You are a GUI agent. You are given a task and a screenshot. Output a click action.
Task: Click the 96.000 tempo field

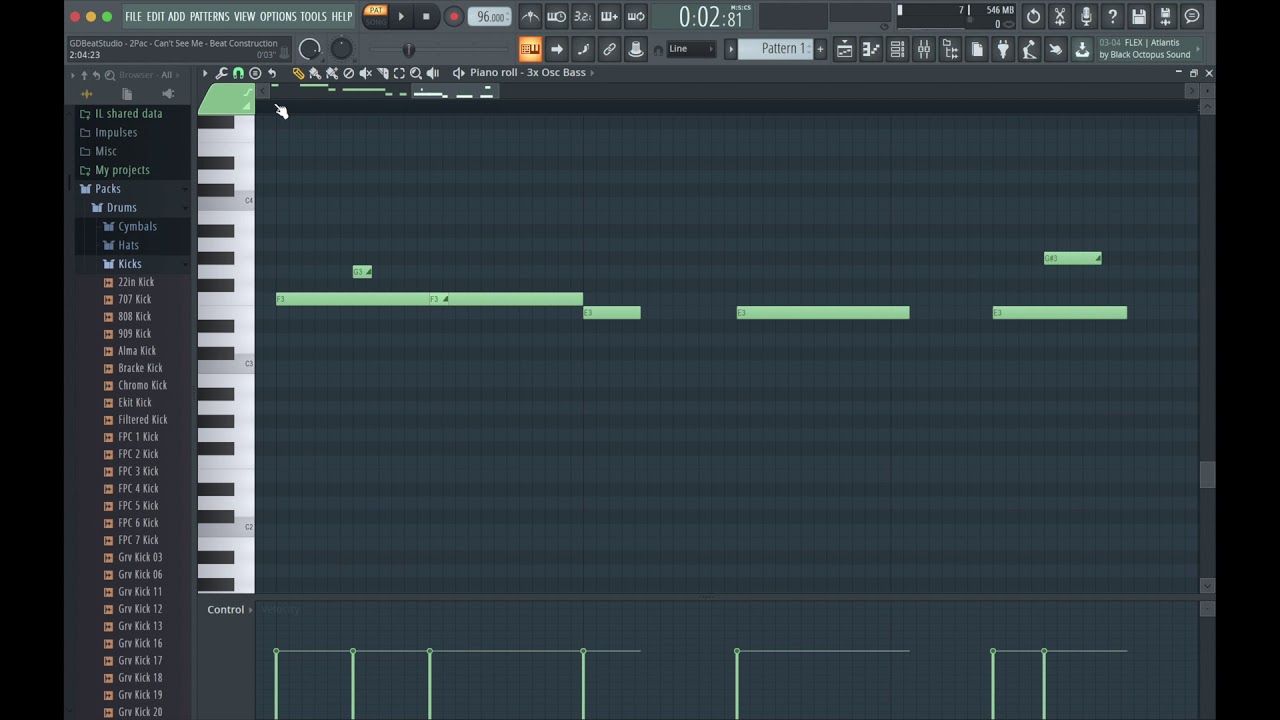(x=490, y=16)
